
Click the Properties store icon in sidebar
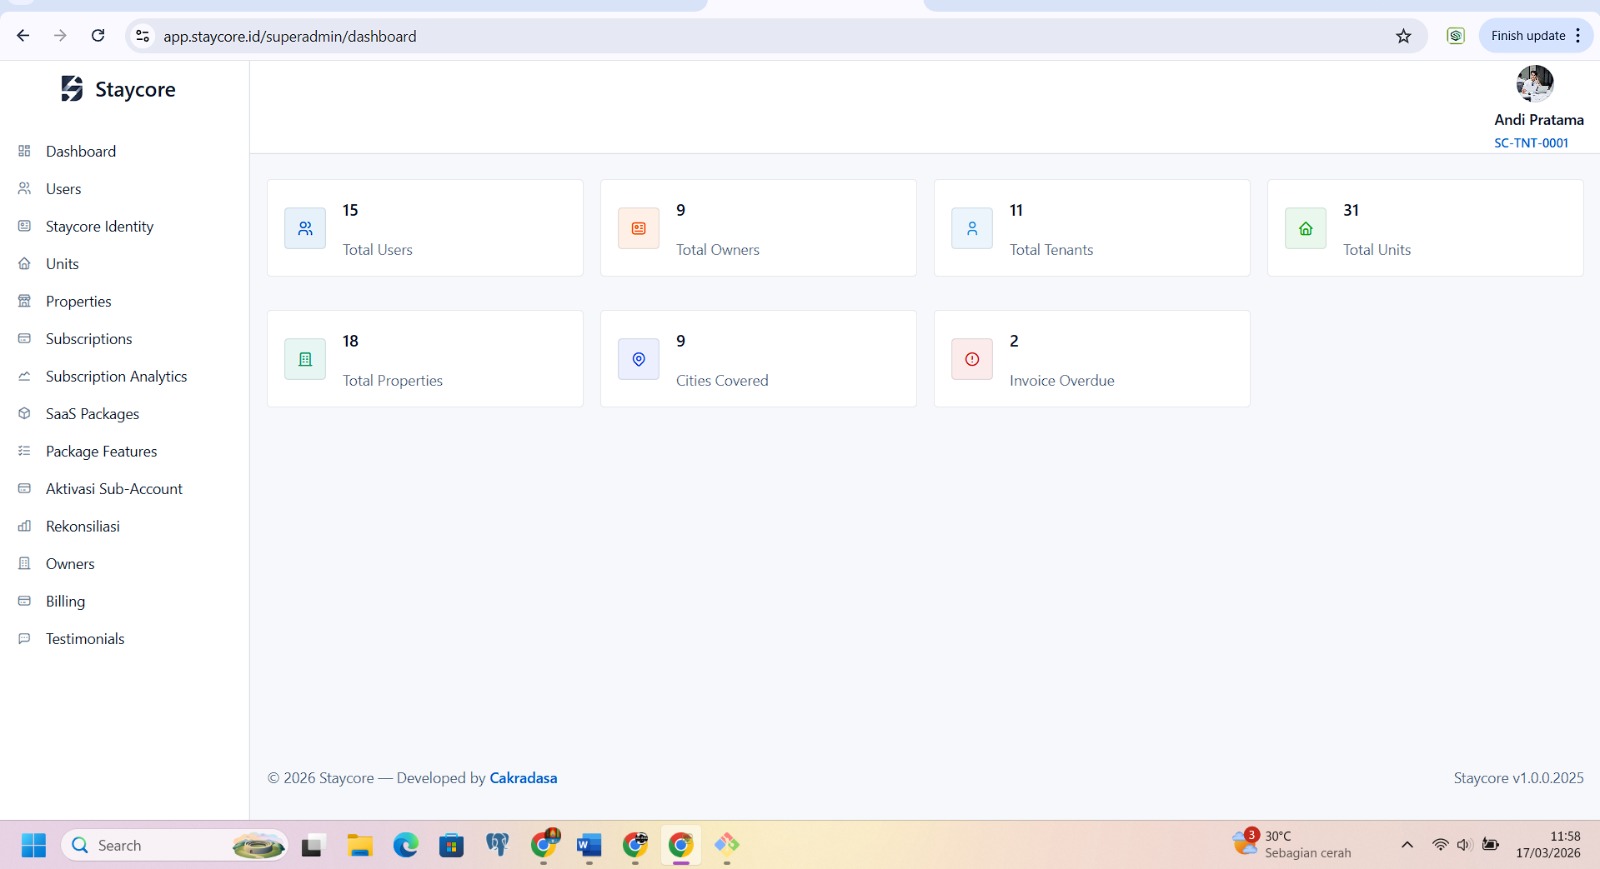(x=25, y=301)
